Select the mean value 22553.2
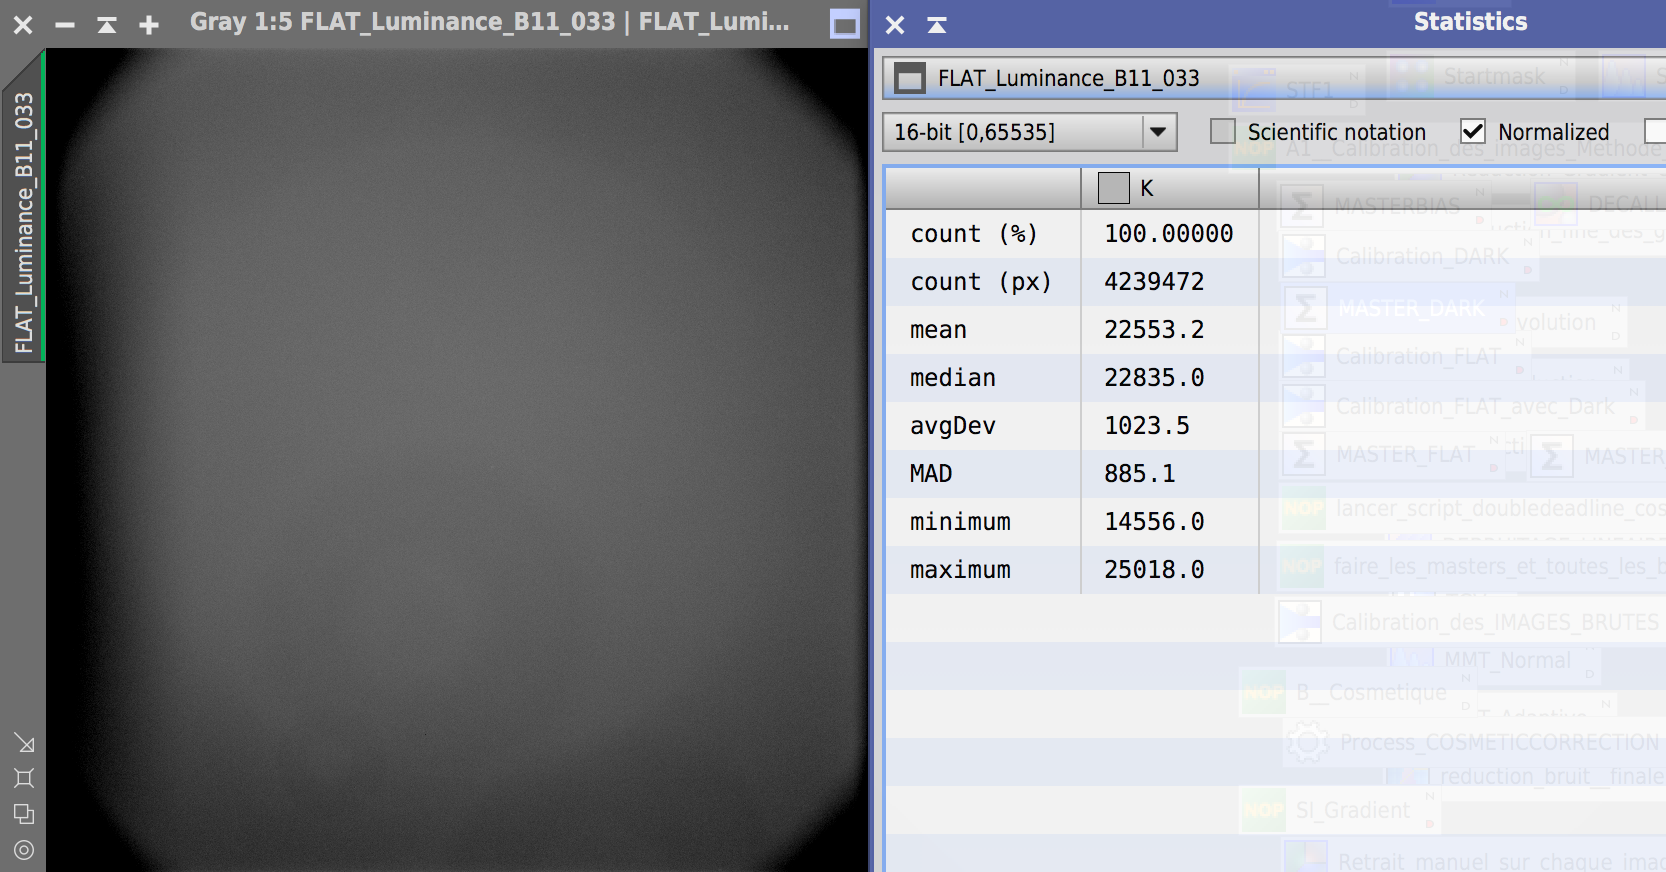Image resolution: width=1666 pixels, height=872 pixels. coord(1154,330)
